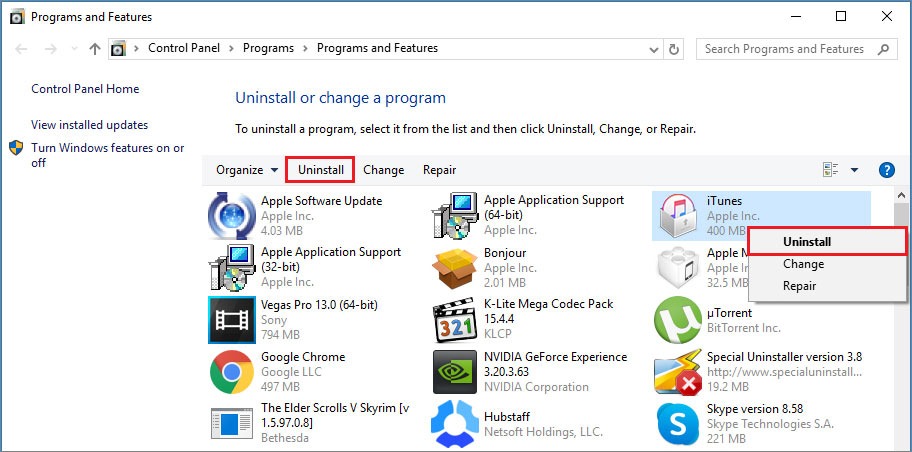Click the change view icon

pos(831,170)
